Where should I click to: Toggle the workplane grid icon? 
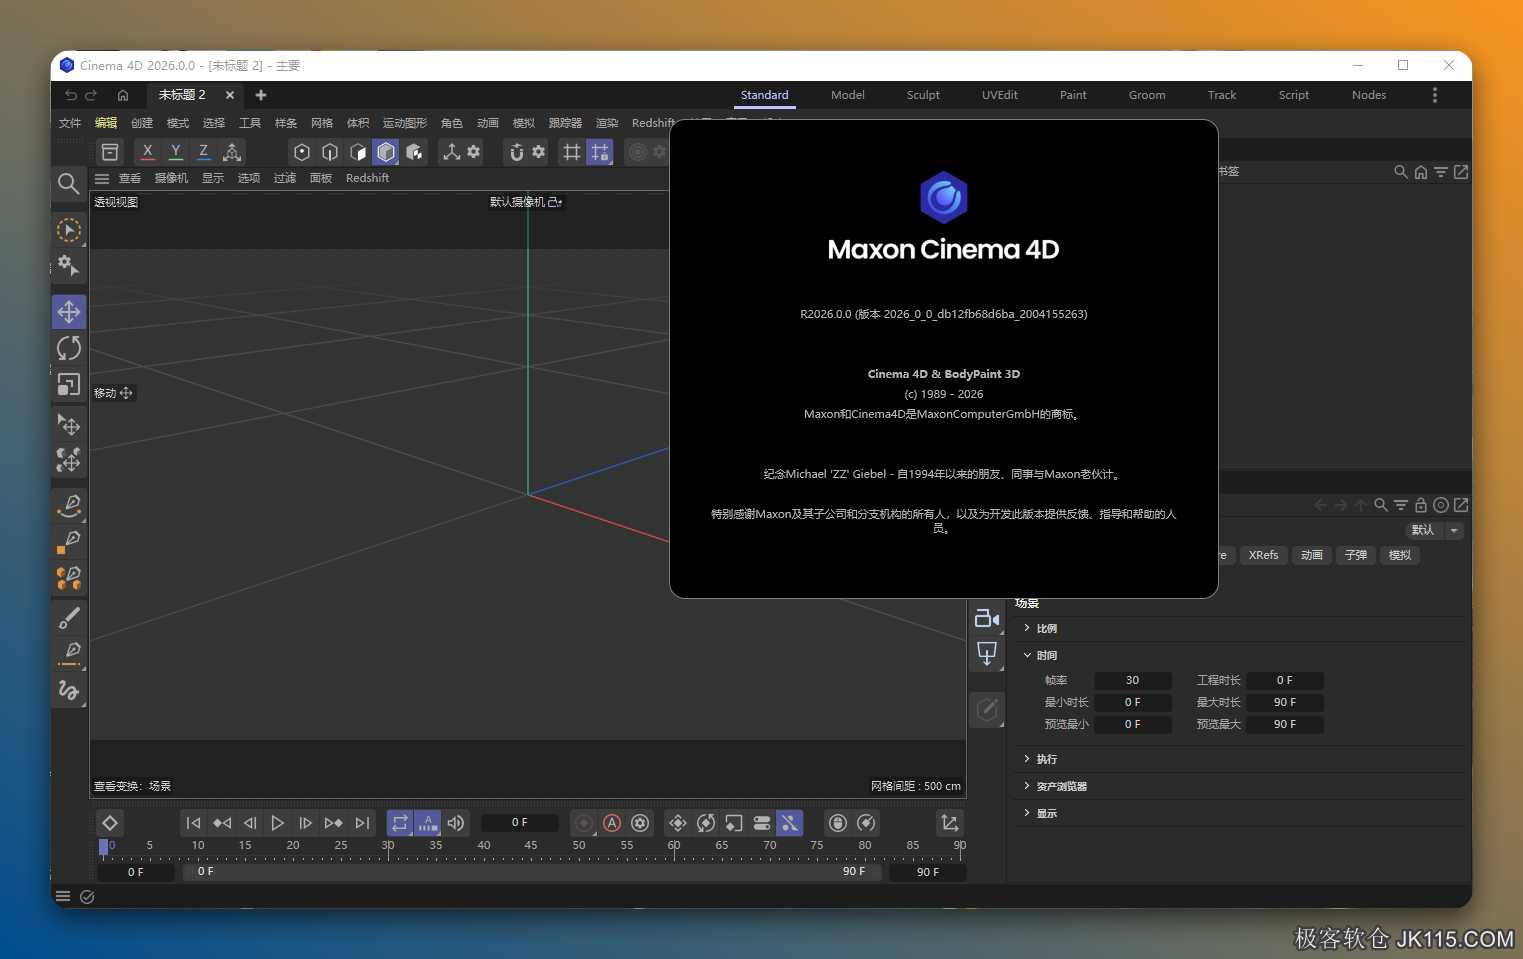coord(572,152)
